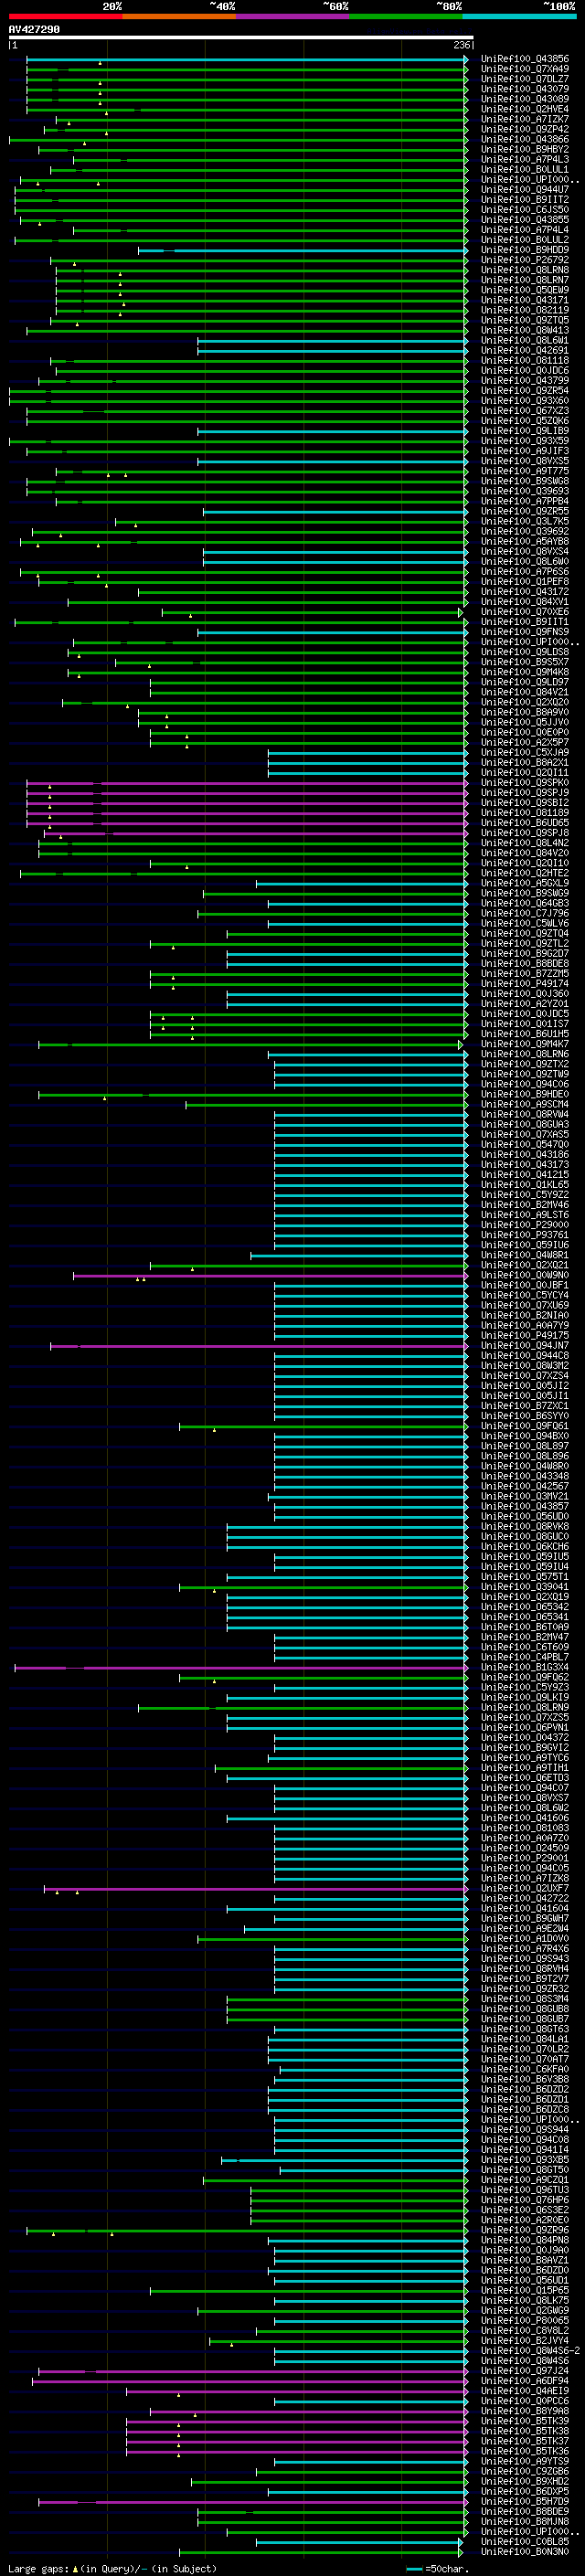Select the AV427290 query label
The image size is (585, 2576).
pos(34,29)
